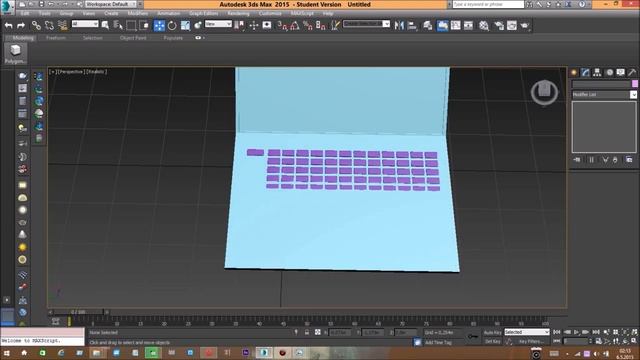Click the Play Animation button
The height and width of the screenshot is (360, 640).
(x=576, y=333)
